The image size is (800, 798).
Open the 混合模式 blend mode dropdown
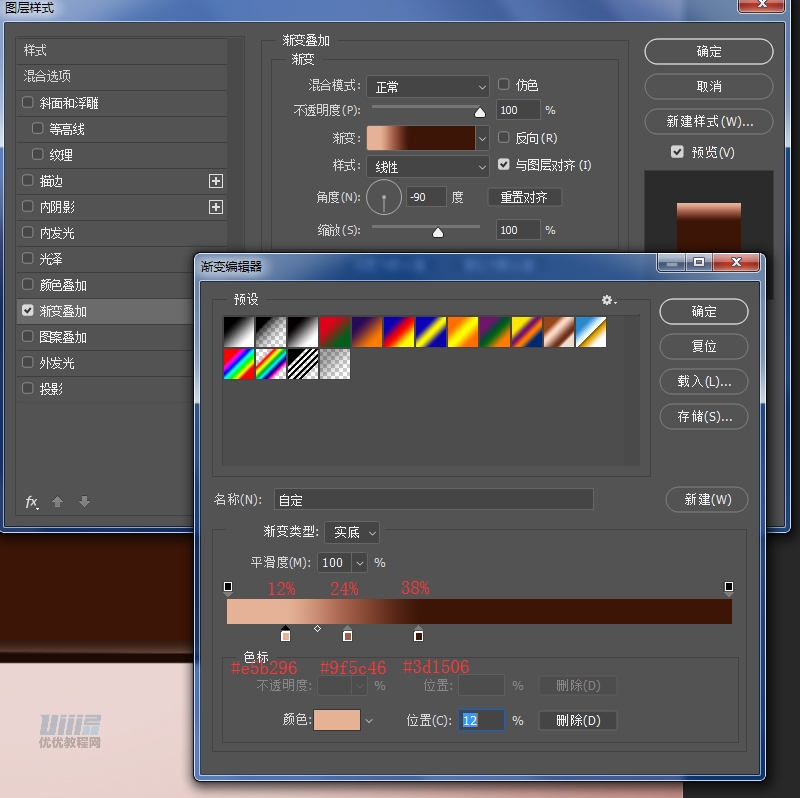click(427, 87)
